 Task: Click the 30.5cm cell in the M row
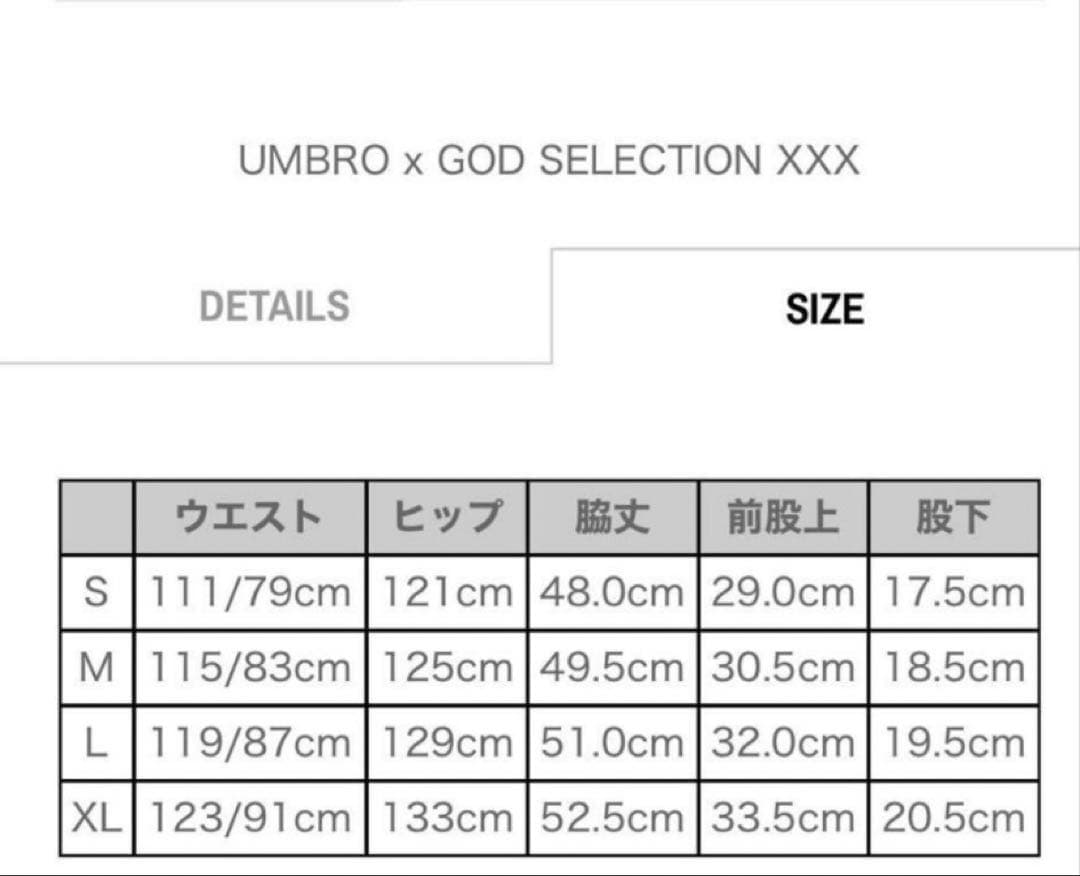coord(783,667)
